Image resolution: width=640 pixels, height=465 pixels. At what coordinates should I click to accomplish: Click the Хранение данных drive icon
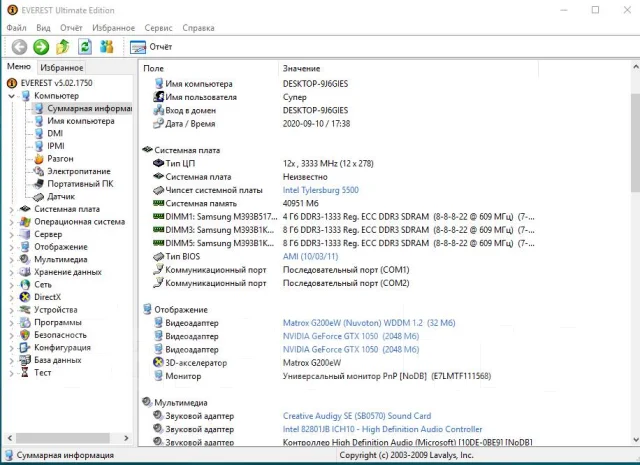click(25, 272)
